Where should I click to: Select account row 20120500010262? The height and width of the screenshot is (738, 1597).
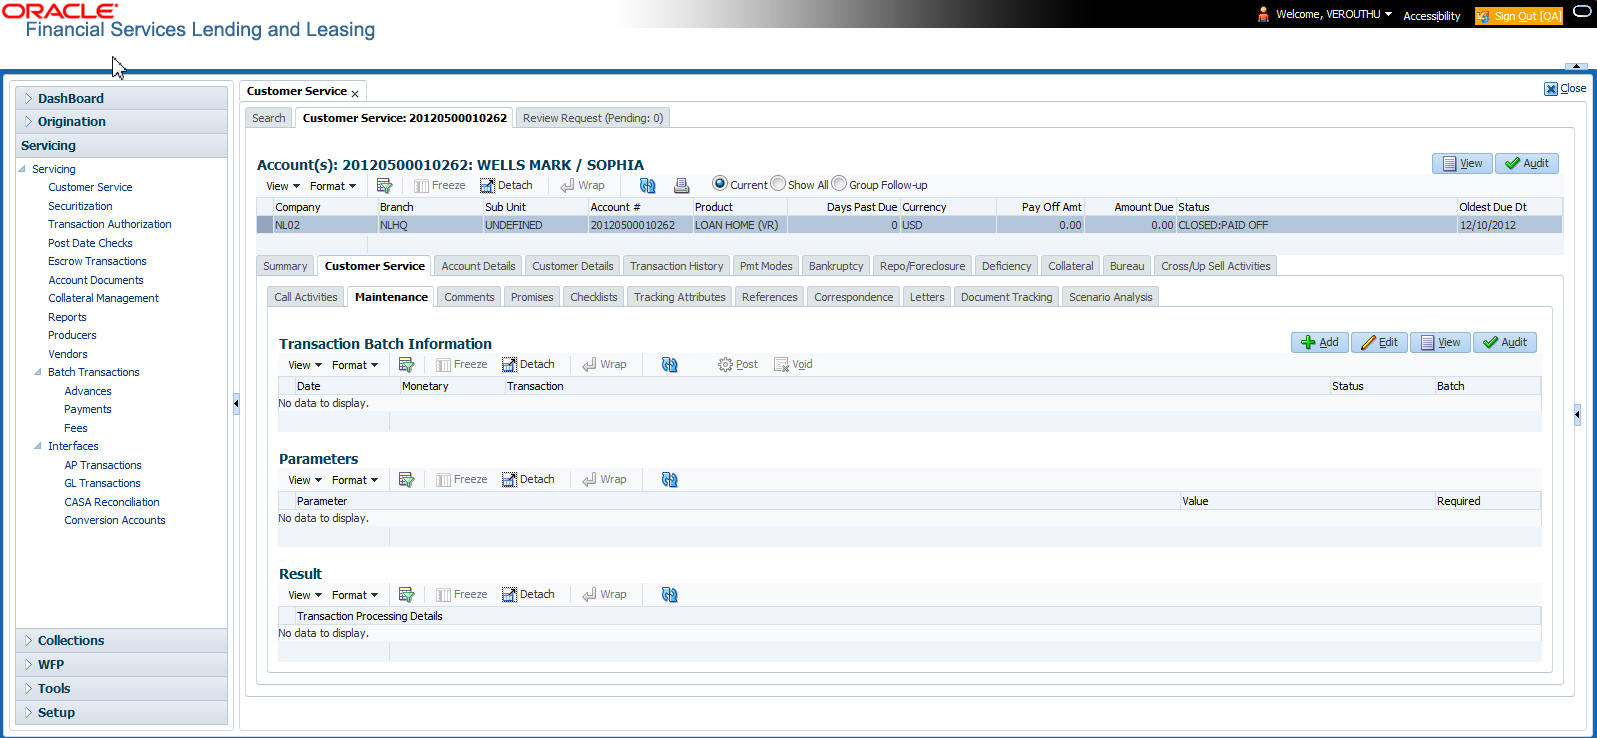coord(910,225)
